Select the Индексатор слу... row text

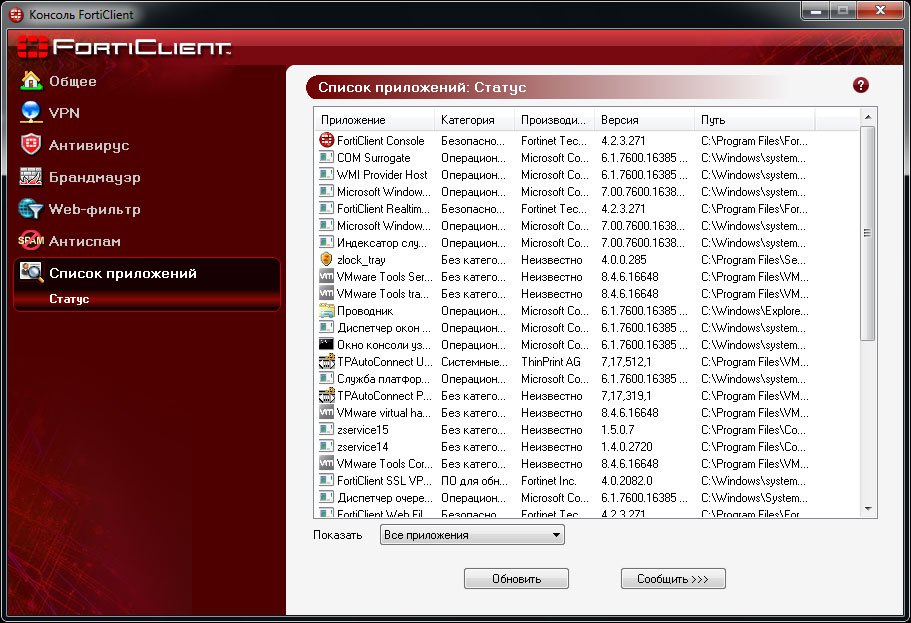coord(382,243)
